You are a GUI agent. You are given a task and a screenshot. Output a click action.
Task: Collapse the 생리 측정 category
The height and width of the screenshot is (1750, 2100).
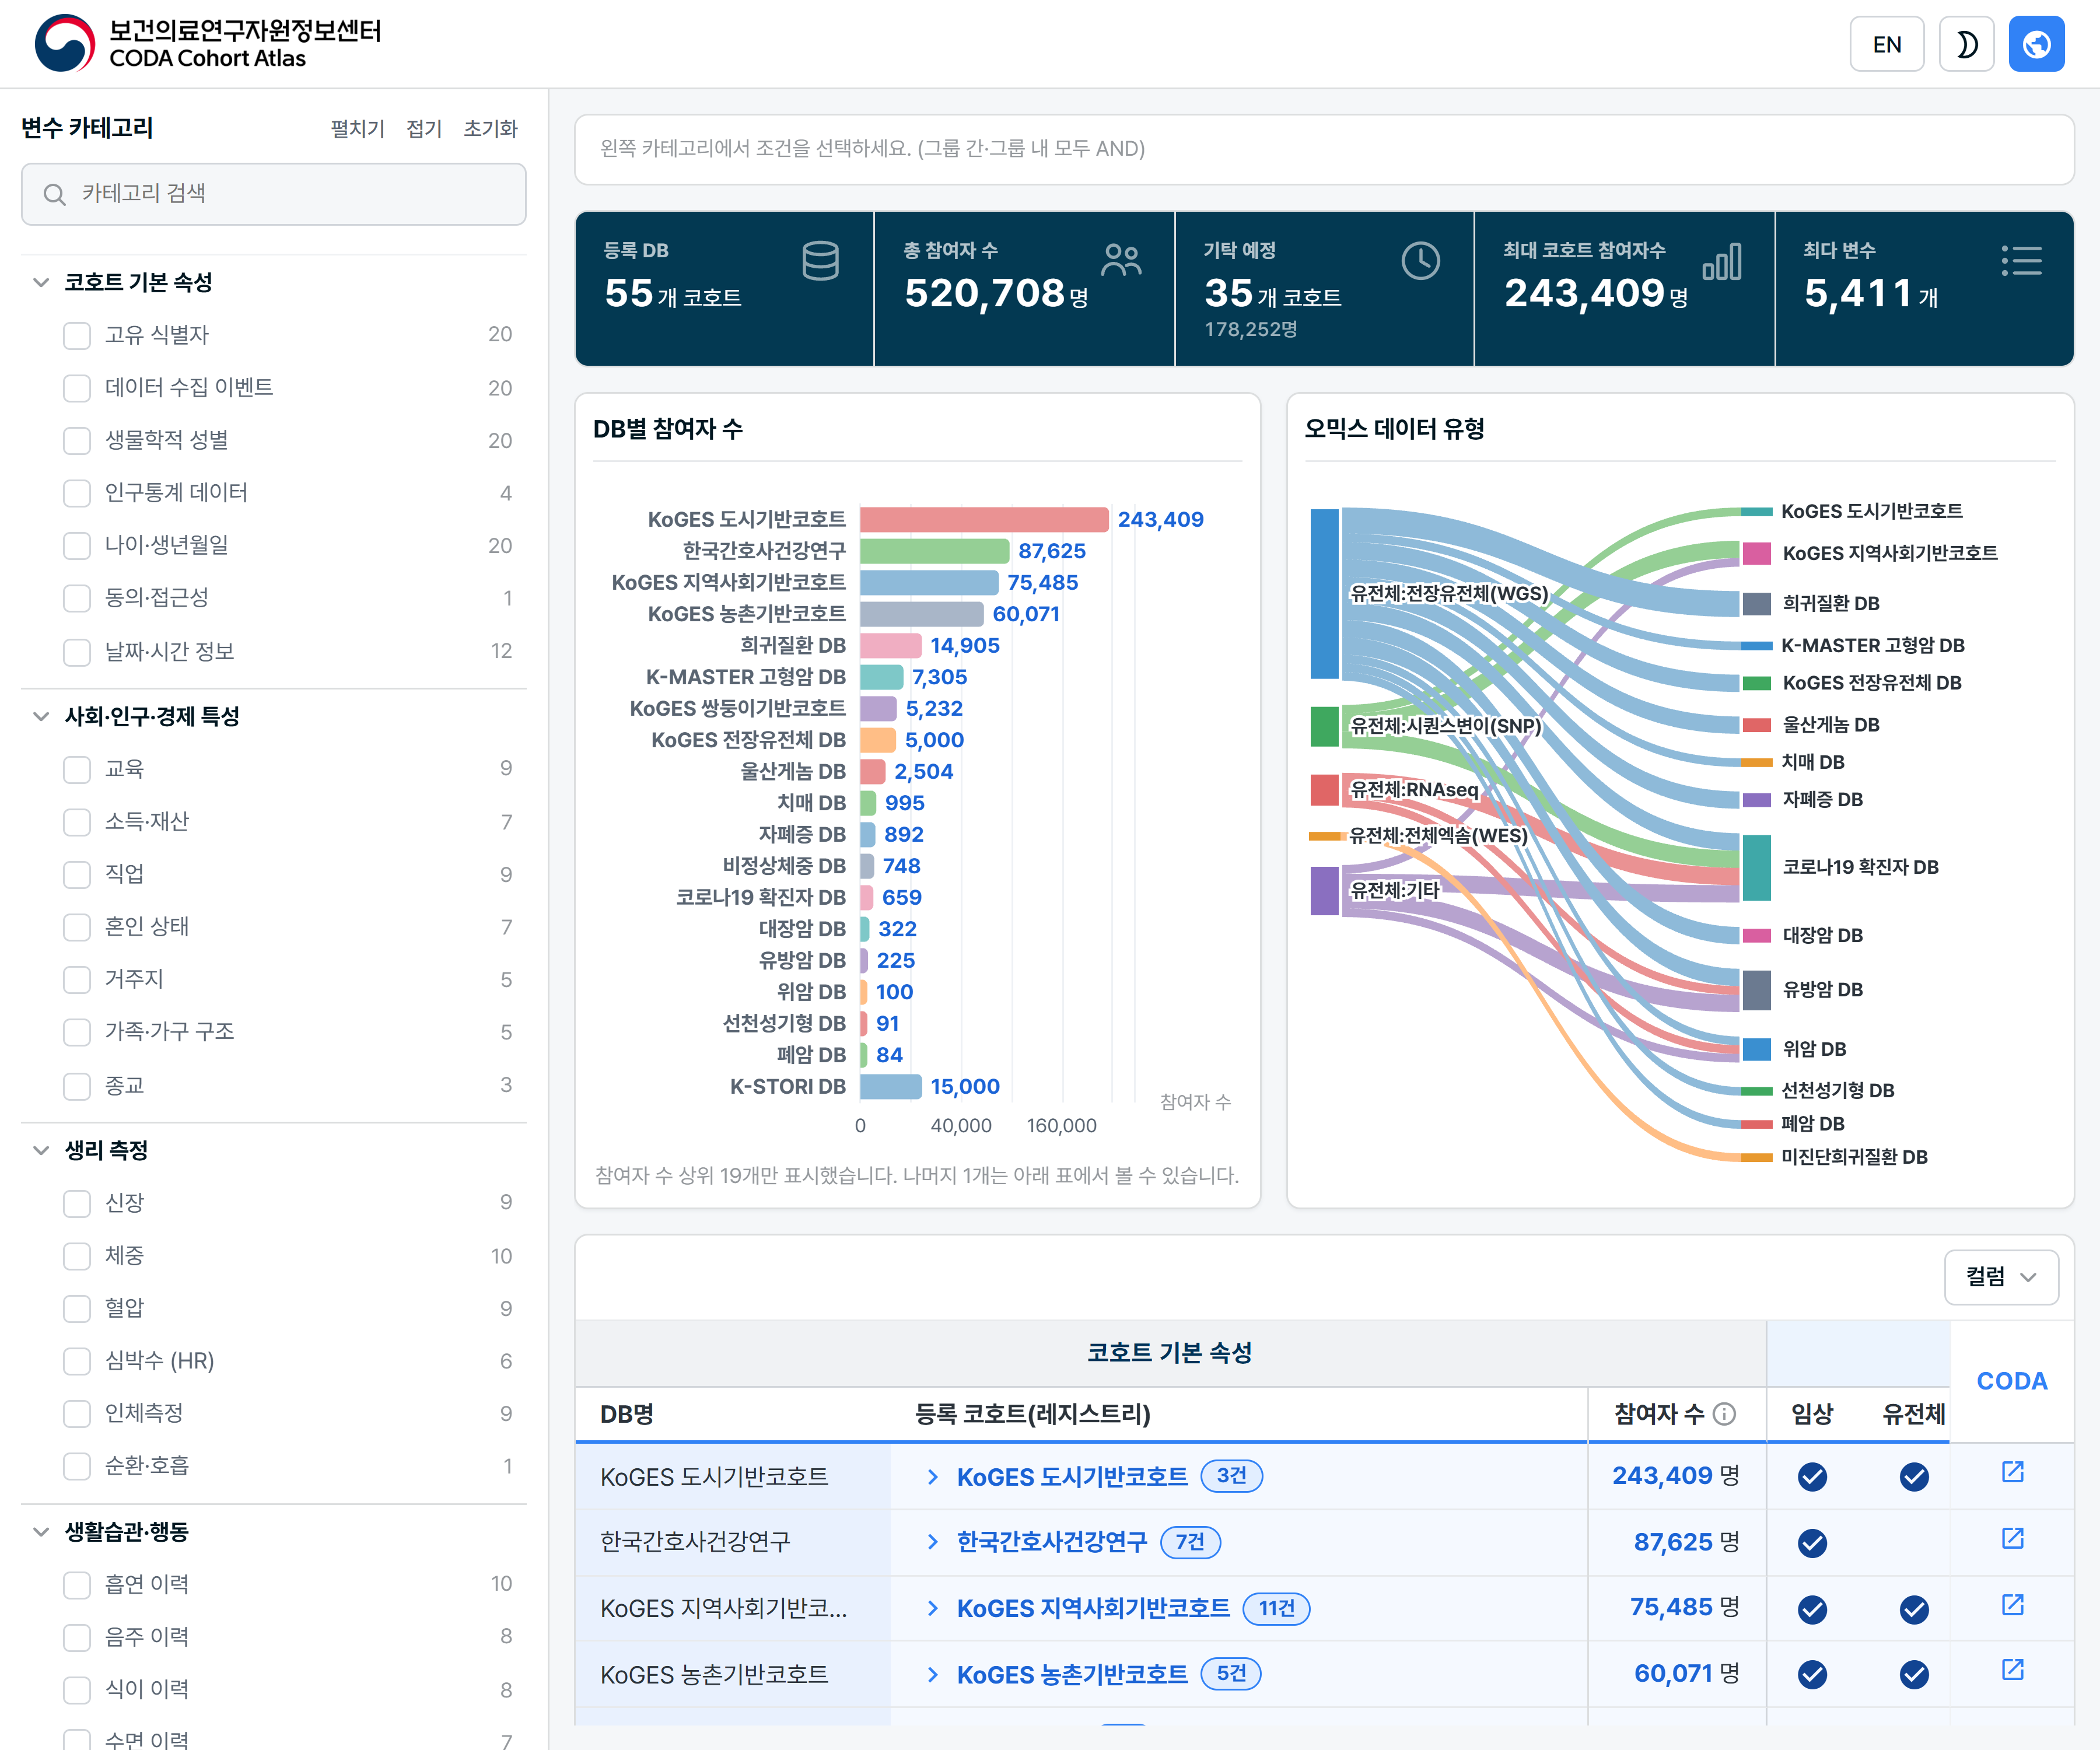click(x=41, y=1150)
